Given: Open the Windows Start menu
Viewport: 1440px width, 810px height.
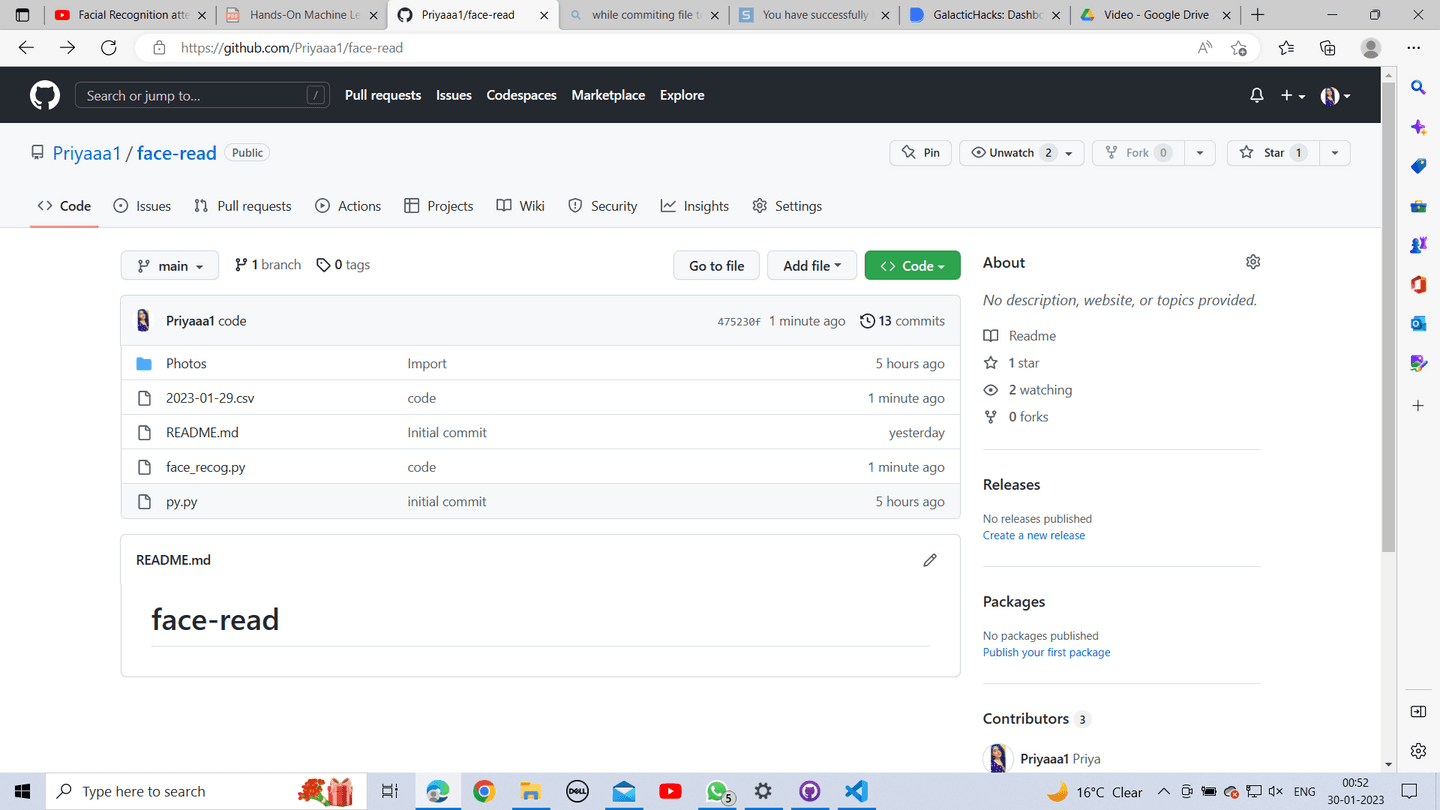Looking at the screenshot, I should pos(22,791).
